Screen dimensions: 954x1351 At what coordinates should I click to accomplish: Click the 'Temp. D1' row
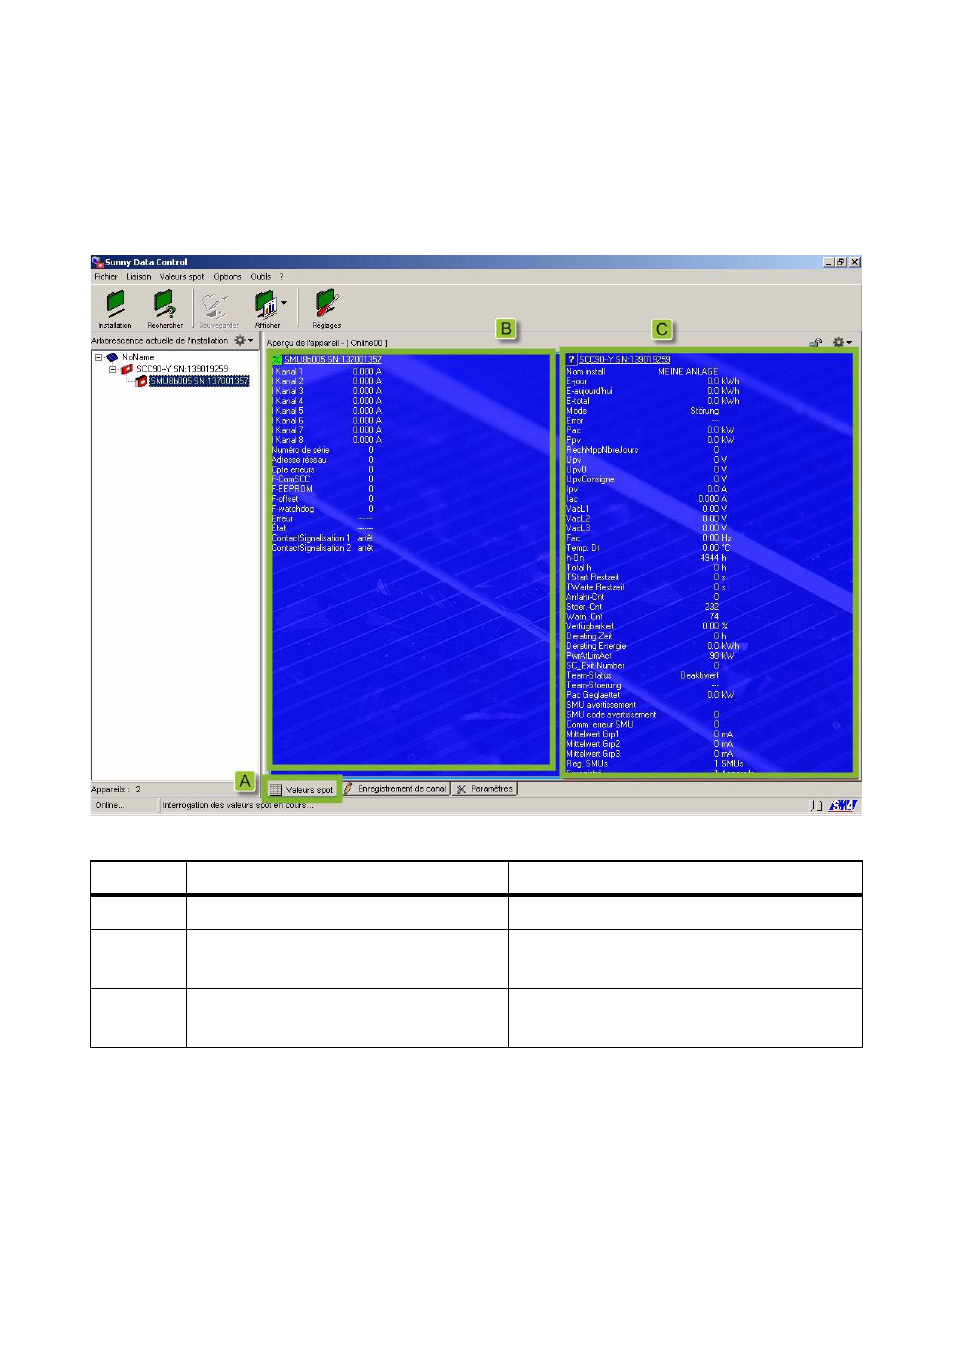pos(649,548)
